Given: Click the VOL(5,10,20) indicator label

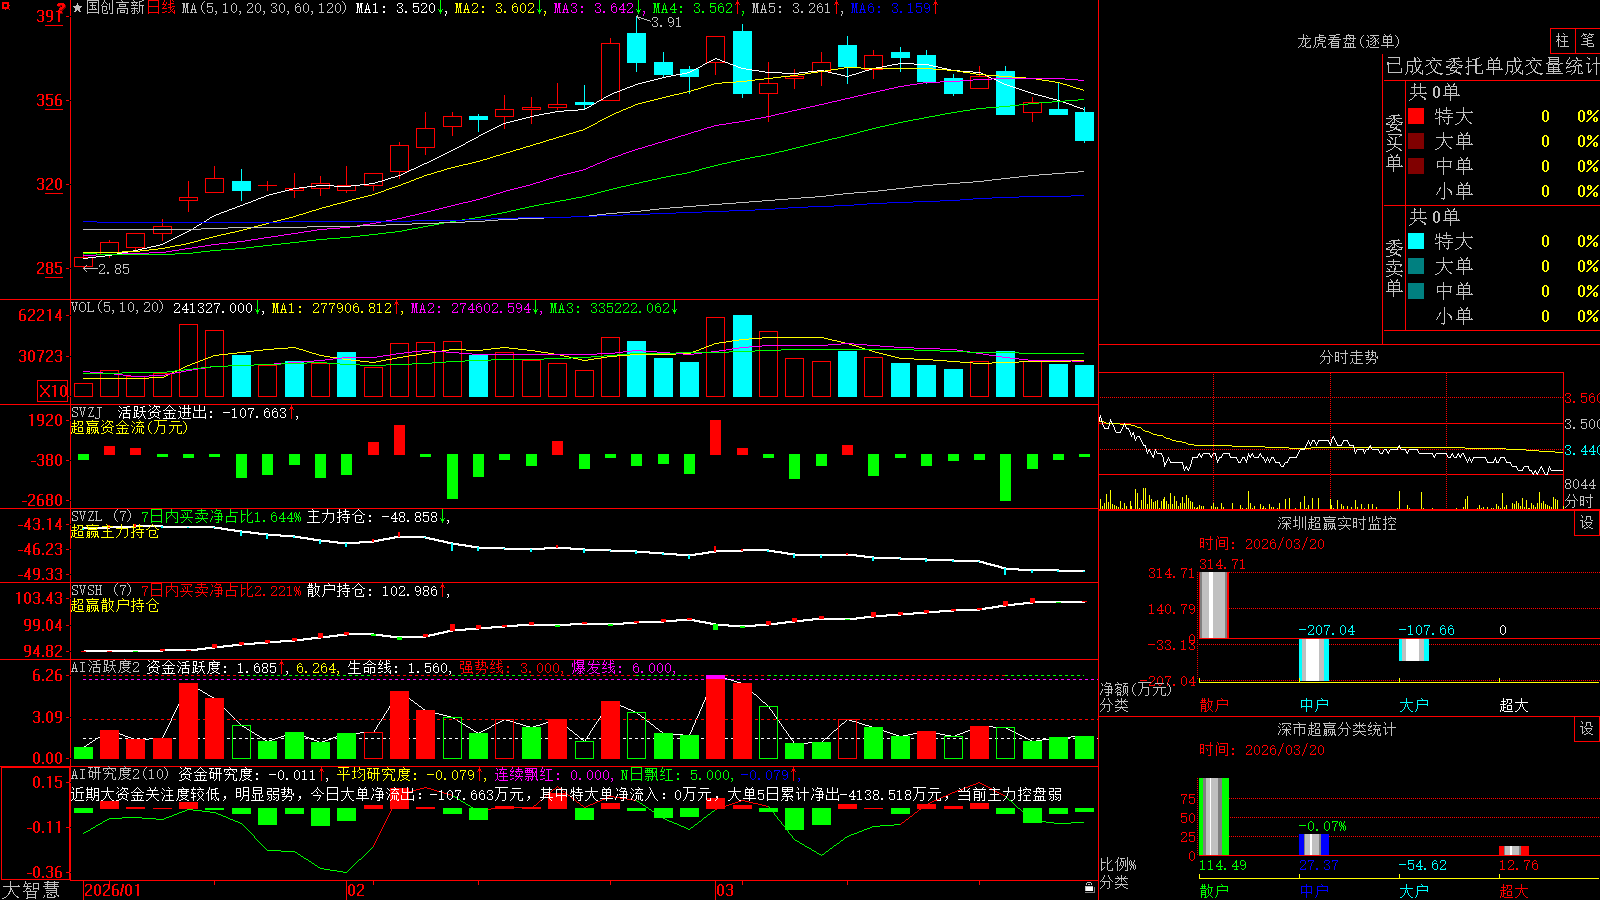Looking at the screenshot, I should click(117, 308).
